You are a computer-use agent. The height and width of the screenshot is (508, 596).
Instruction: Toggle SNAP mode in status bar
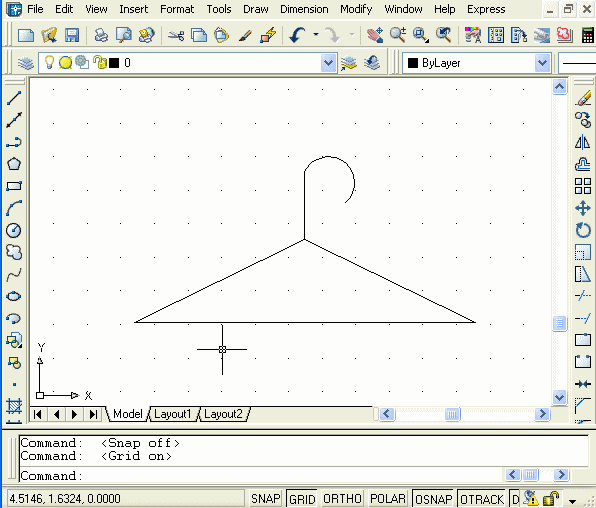point(265,499)
